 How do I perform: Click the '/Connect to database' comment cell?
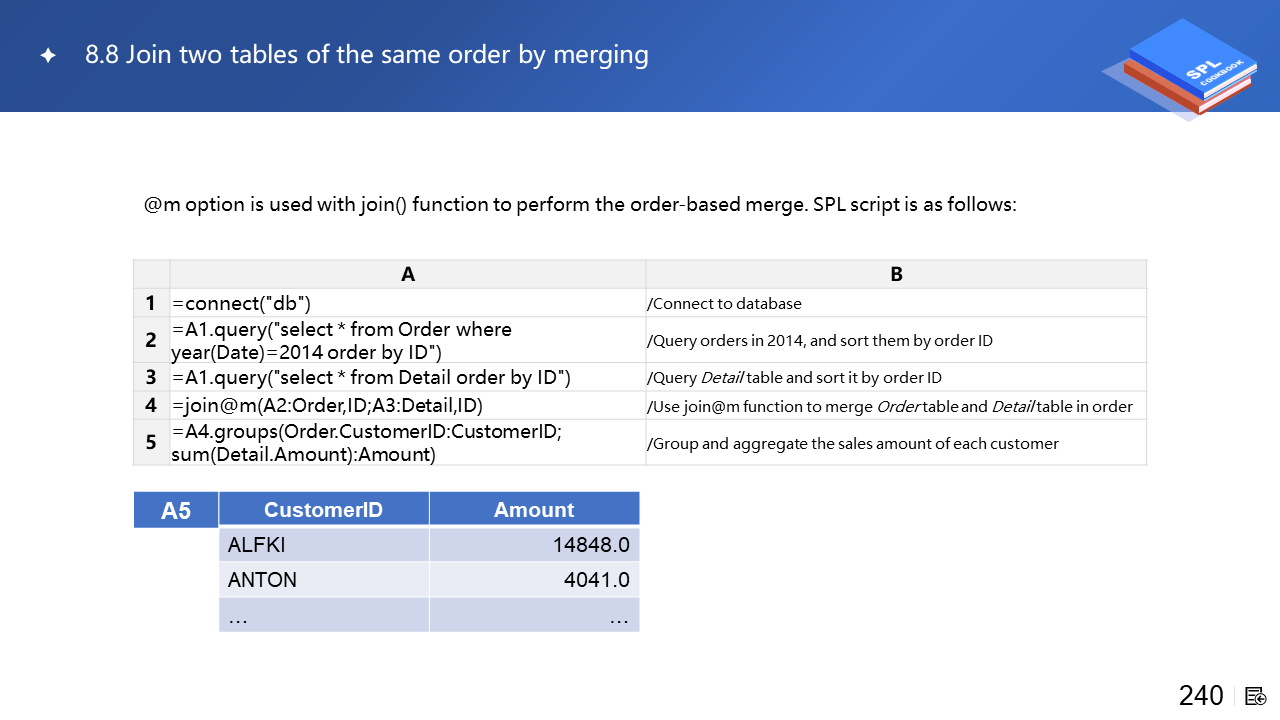click(896, 303)
